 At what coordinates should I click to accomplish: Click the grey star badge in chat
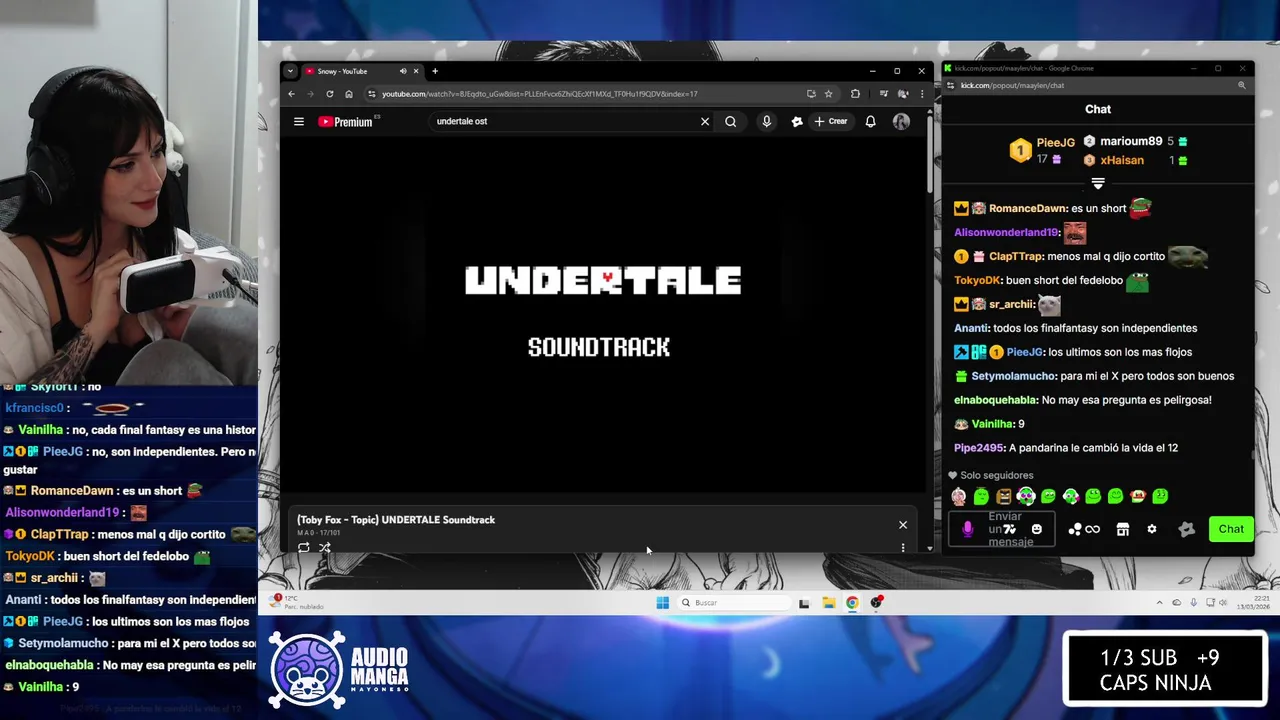(x=1187, y=529)
